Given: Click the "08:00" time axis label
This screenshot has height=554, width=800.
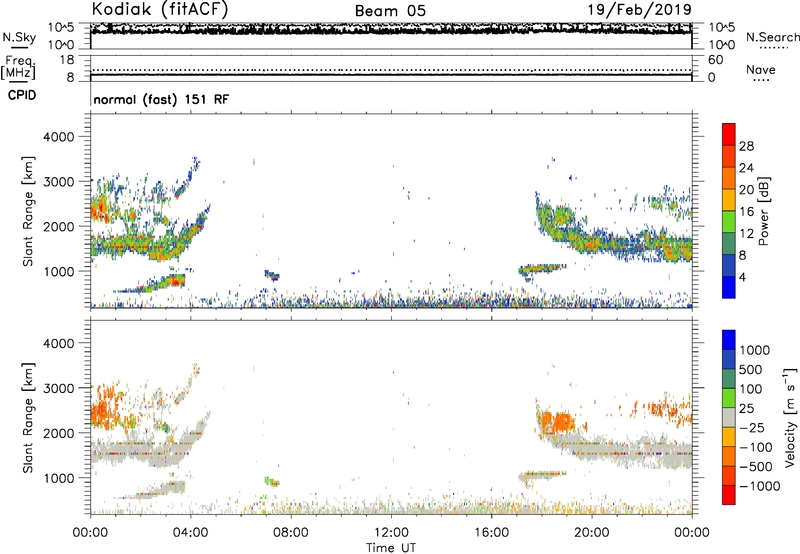Looking at the screenshot, I should tap(291, 533).
